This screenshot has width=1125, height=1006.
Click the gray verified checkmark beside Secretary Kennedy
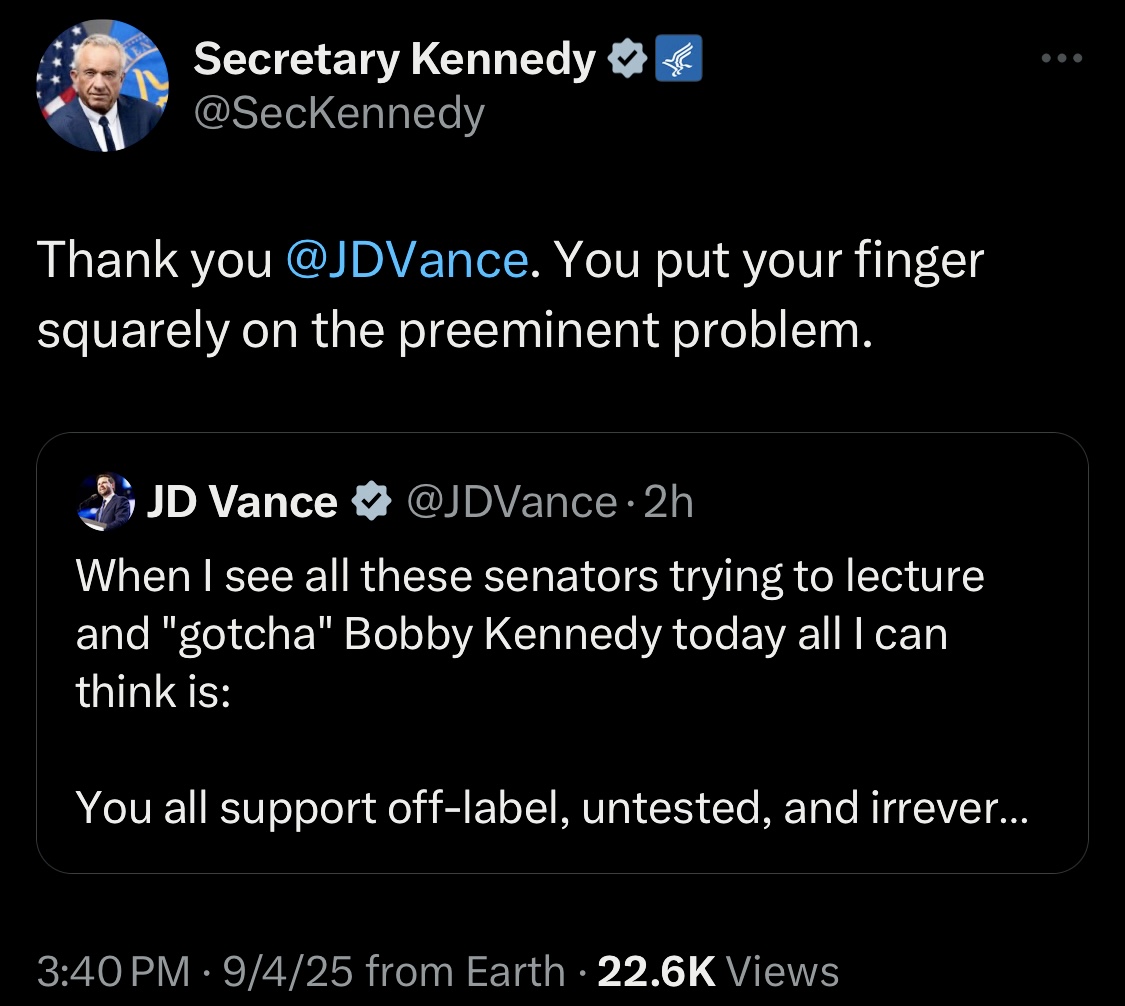click(627, 62)
